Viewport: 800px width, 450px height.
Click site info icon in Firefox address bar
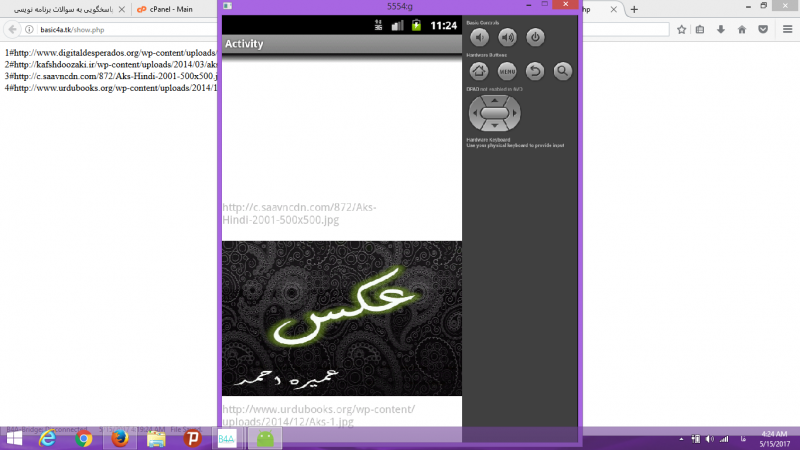coord(29,30)
